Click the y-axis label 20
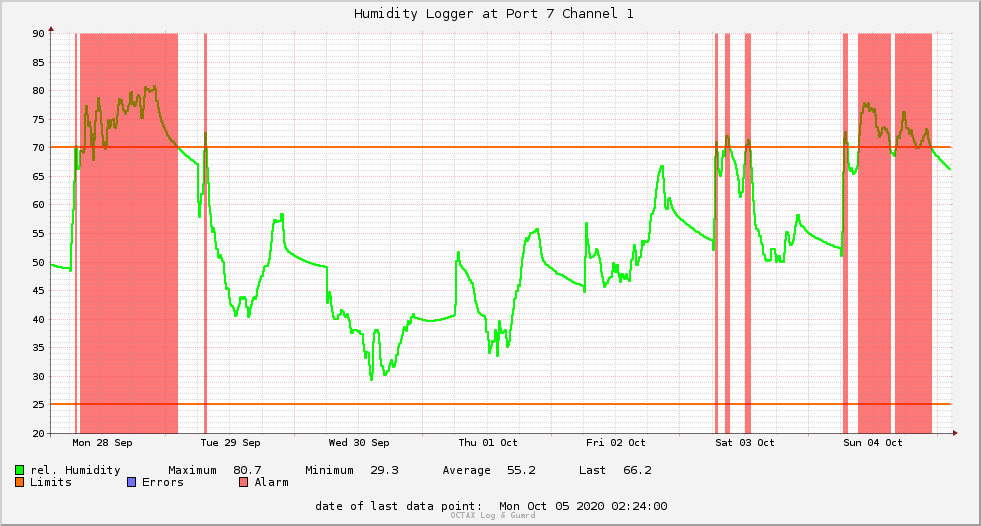 coord(39,433)
